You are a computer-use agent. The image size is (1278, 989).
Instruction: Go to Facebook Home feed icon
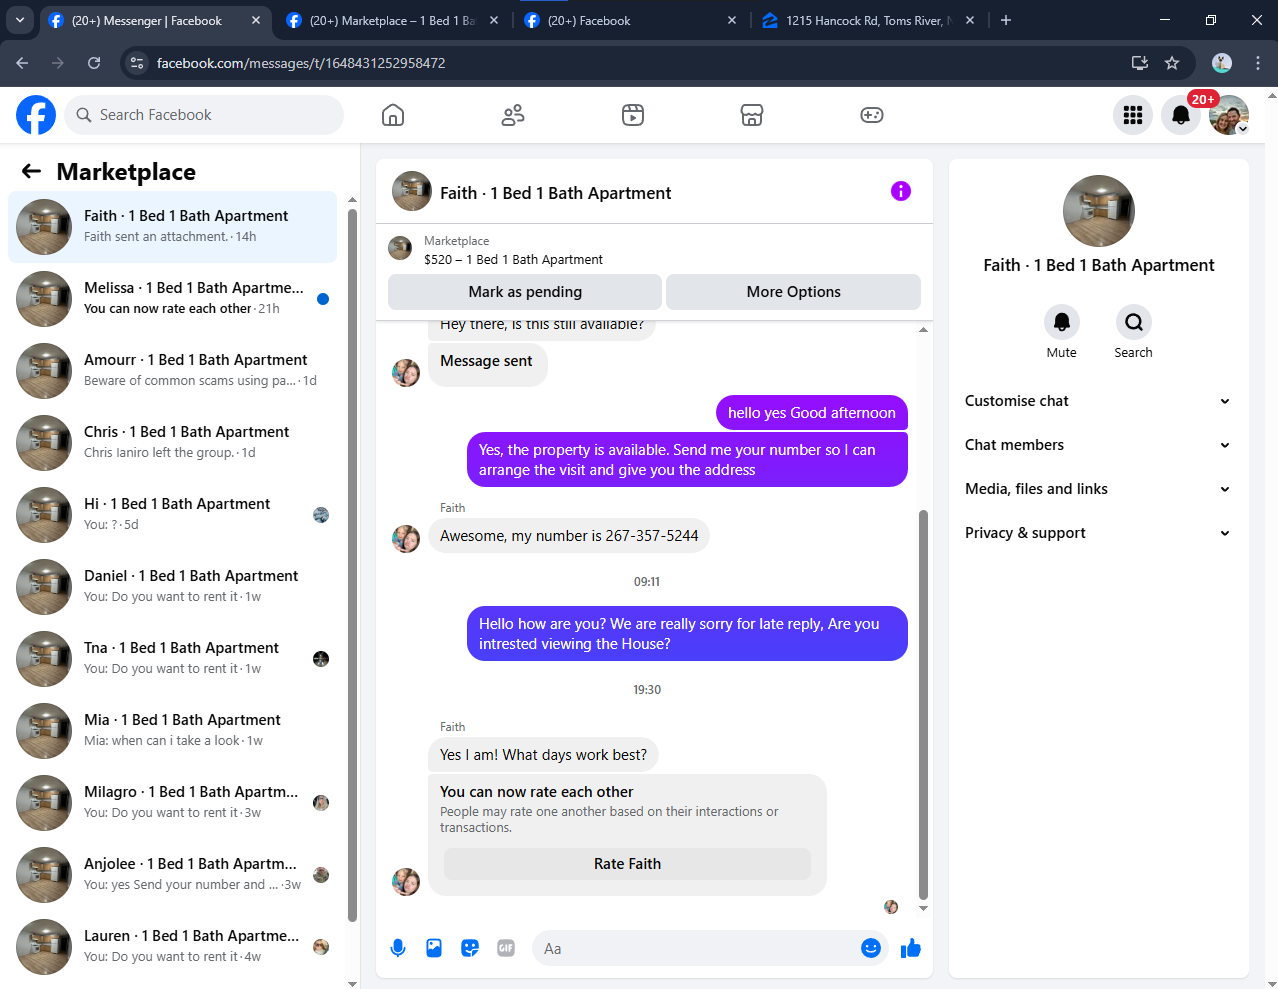click(393, 115)
